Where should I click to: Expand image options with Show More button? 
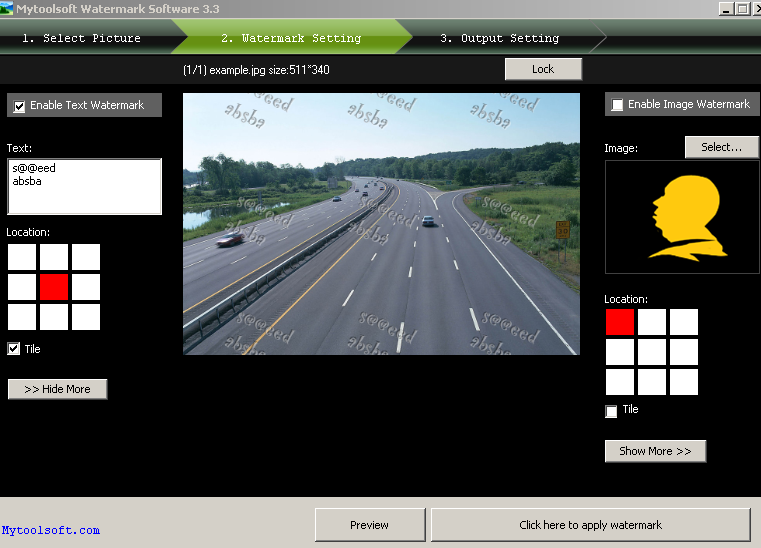pyautogui.click(x=655, y=451)
